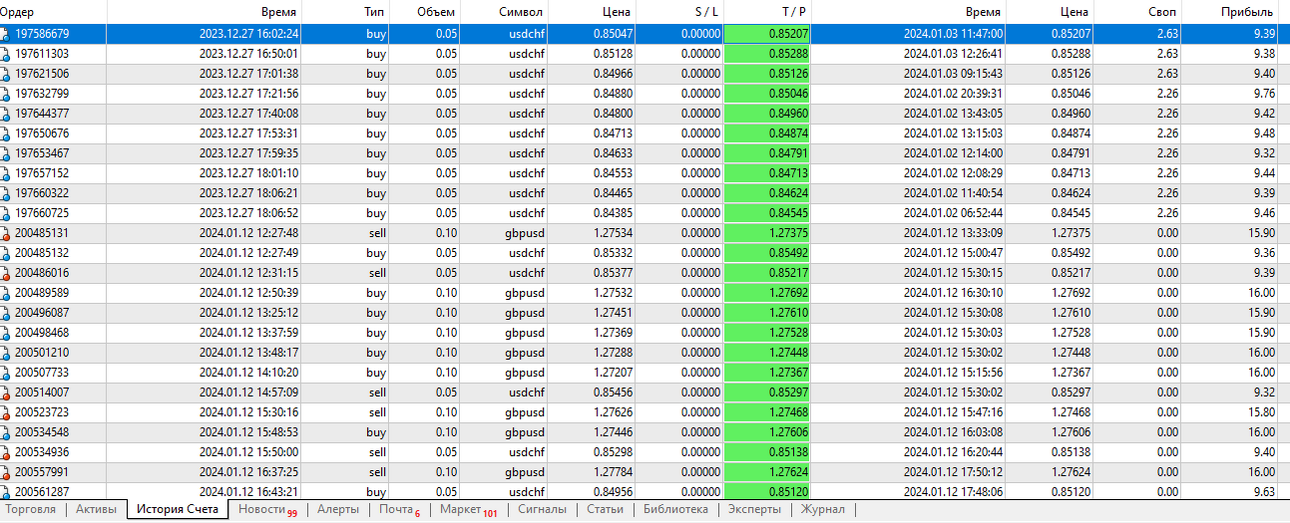
Task: Sort by the Прибыль column header
Action: pyautogui.click(x=1247, y=12)
